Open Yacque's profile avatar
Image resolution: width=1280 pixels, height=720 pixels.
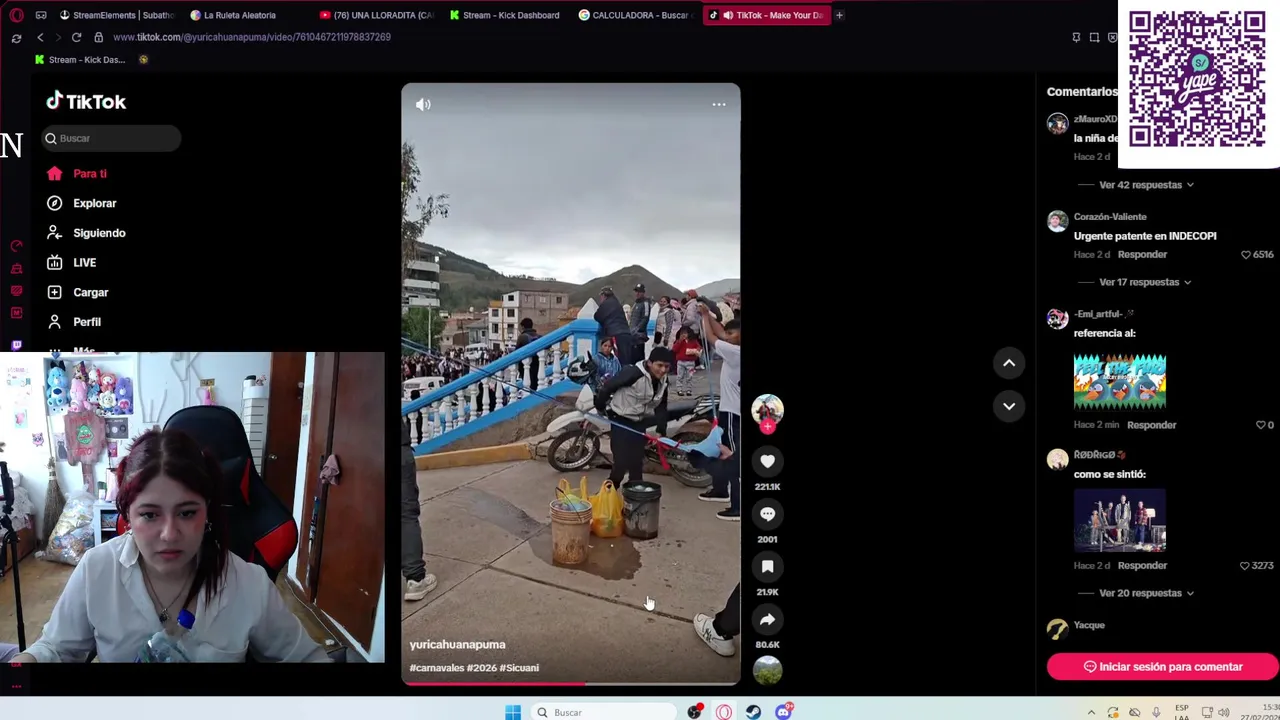coord(1057,629)
